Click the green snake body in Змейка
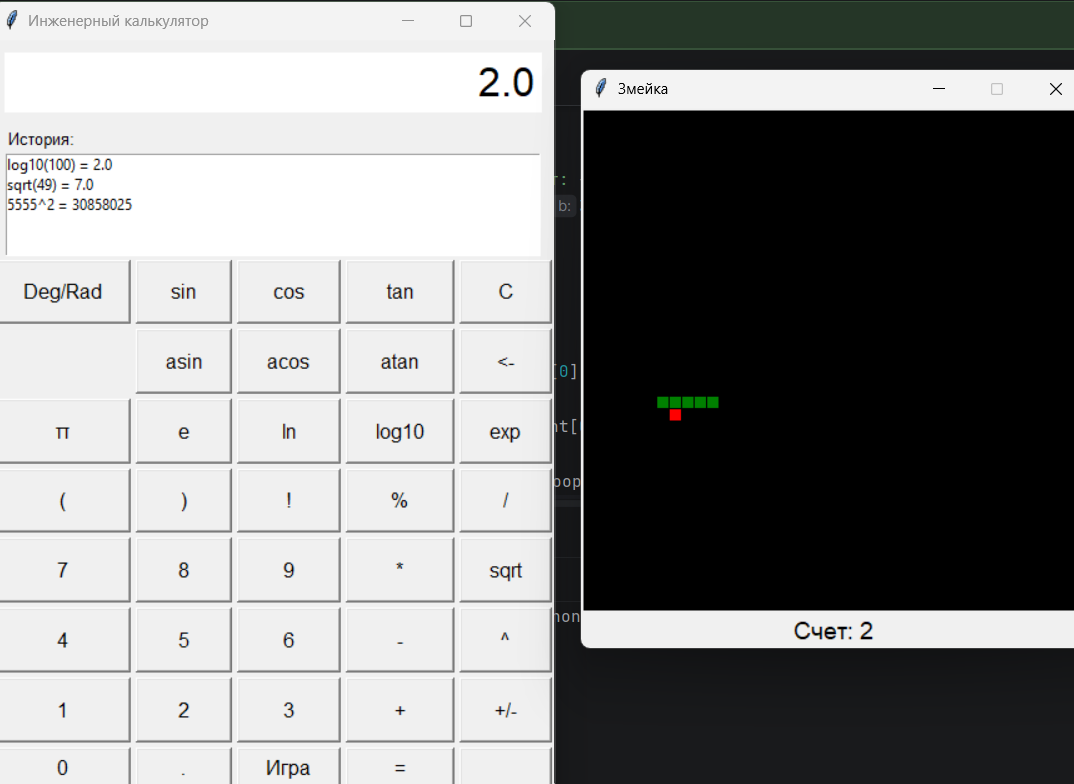Viewport: 1074px width, 784px height. tap(688, 403)
